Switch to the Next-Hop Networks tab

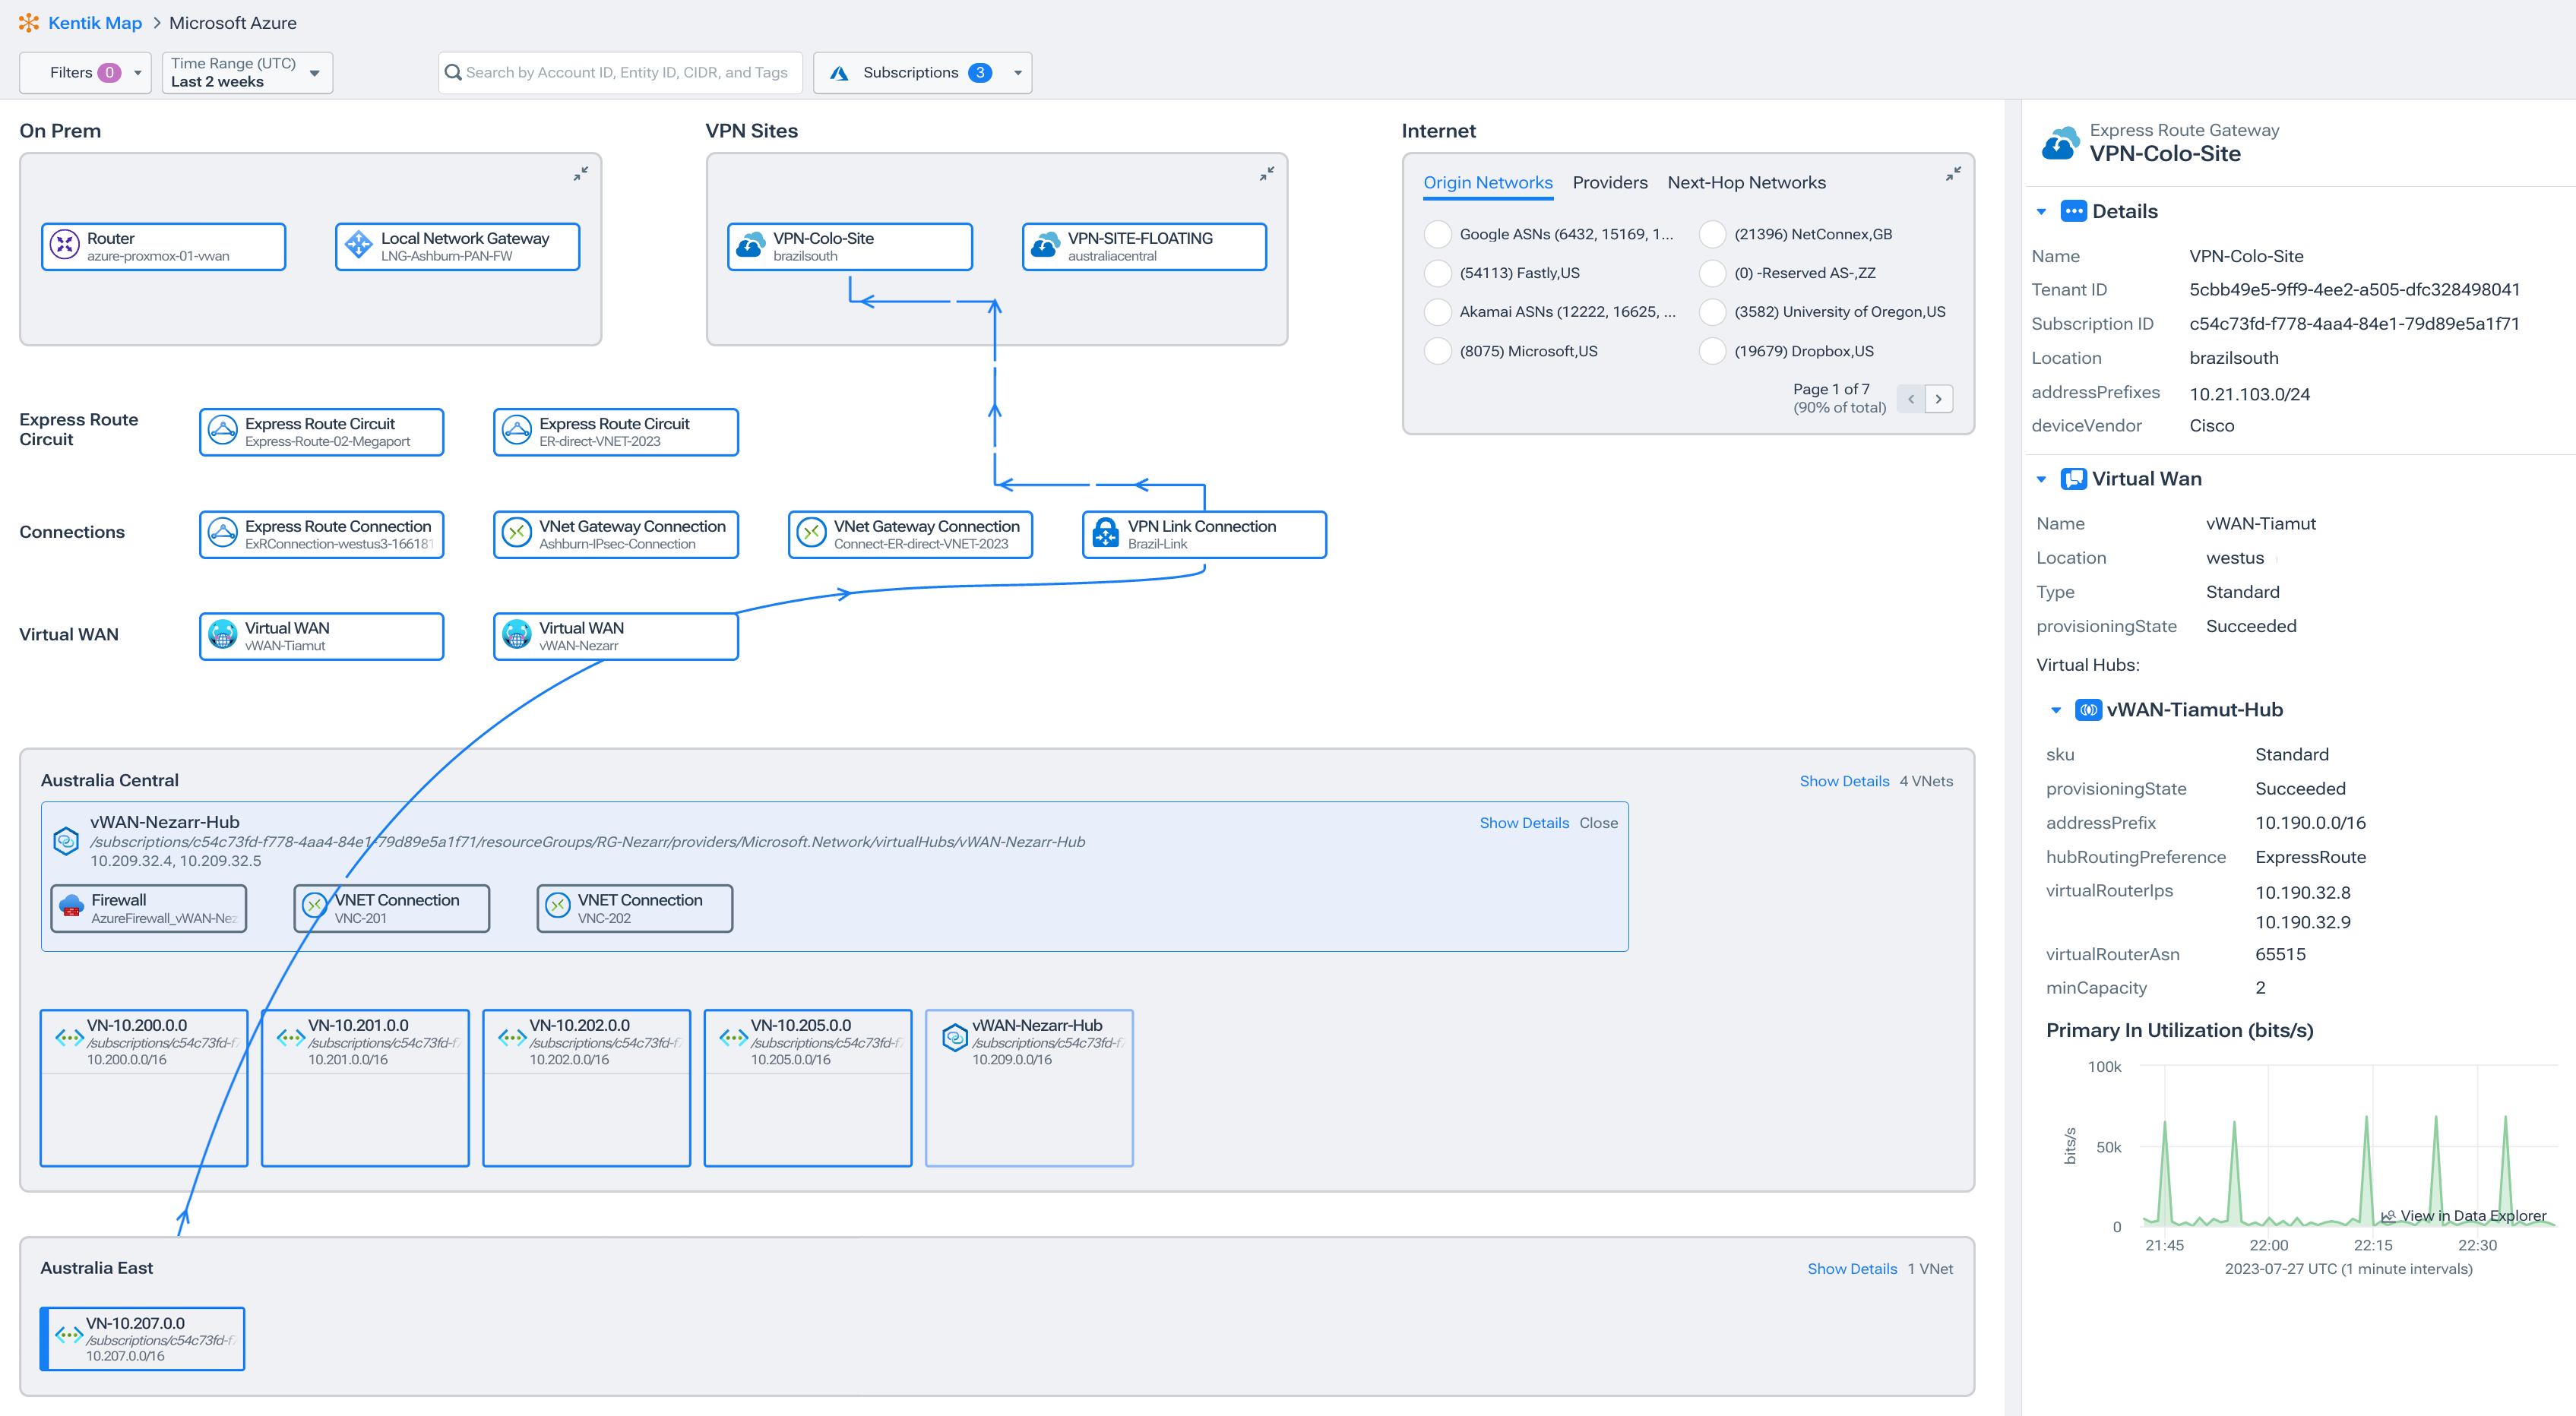(x=1746, y=182)
